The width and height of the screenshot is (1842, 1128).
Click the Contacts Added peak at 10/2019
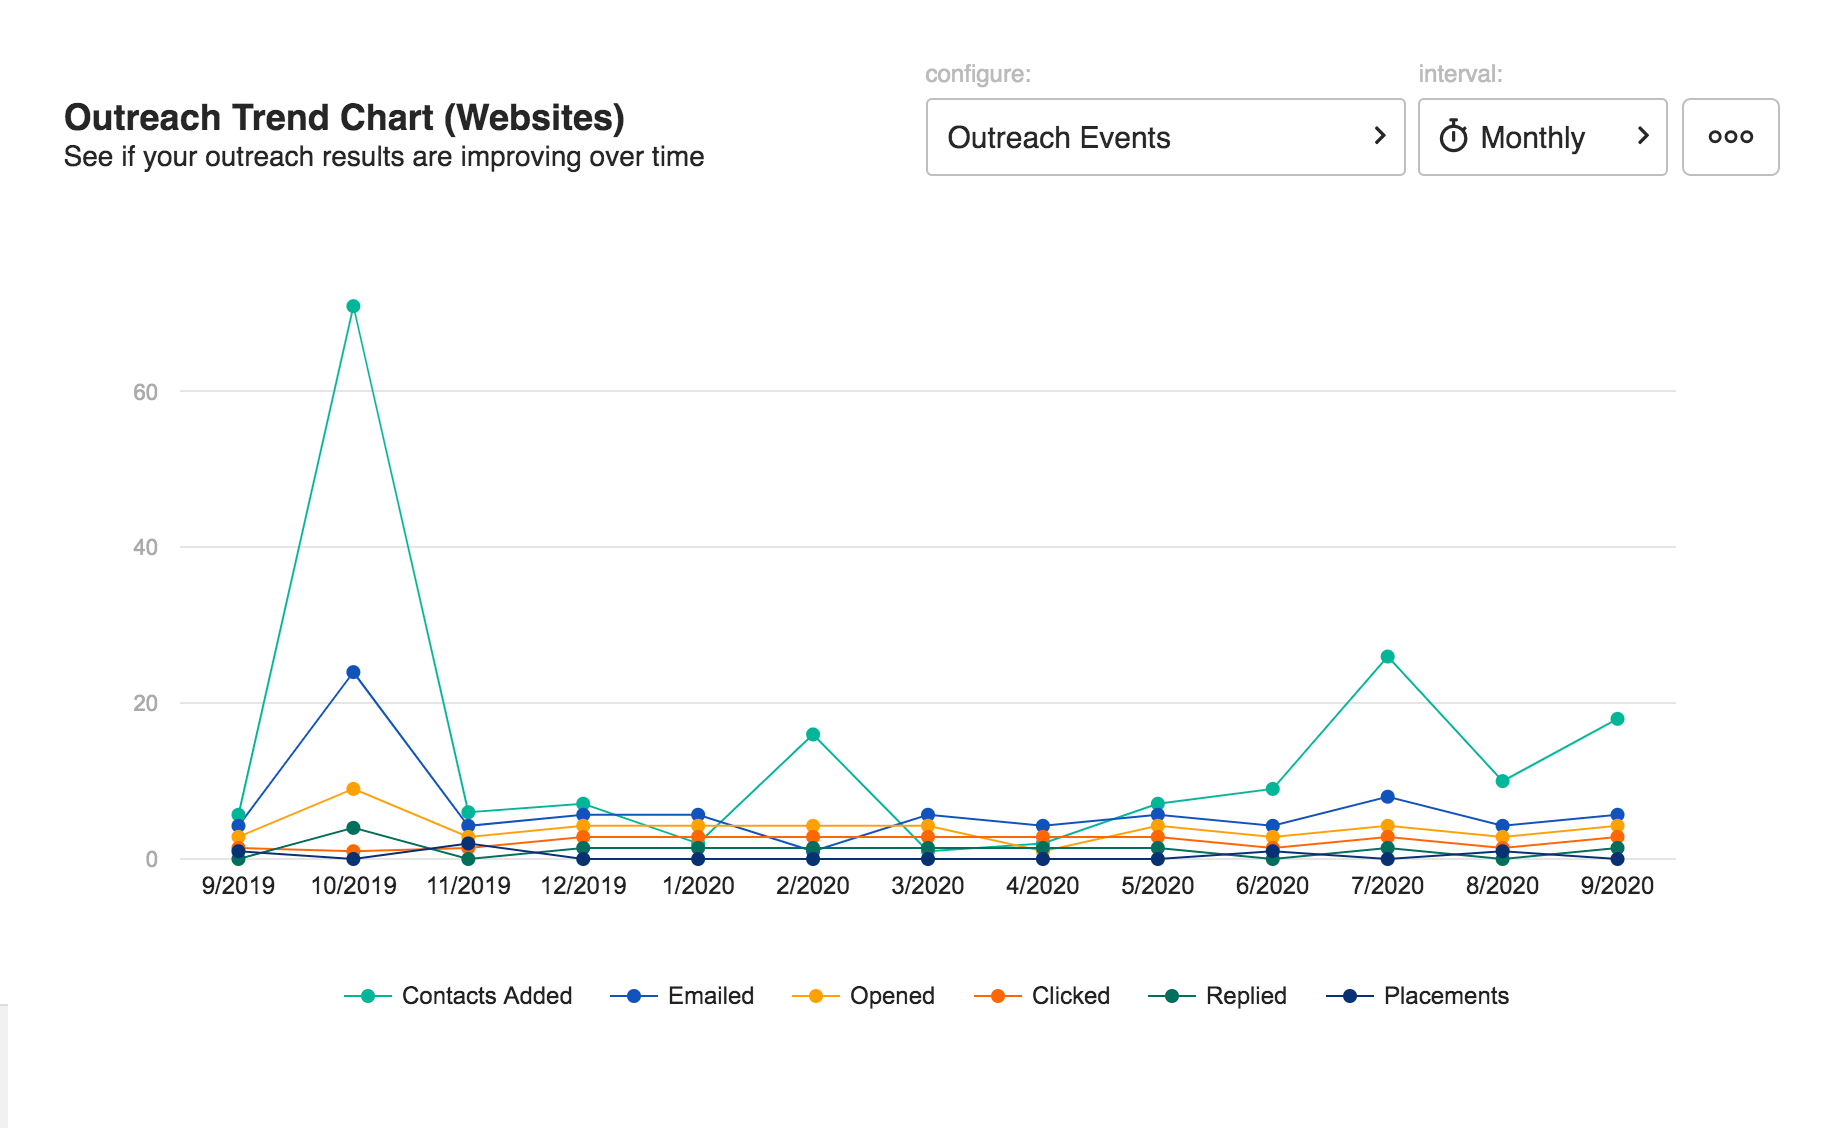(x=353, y=306)
